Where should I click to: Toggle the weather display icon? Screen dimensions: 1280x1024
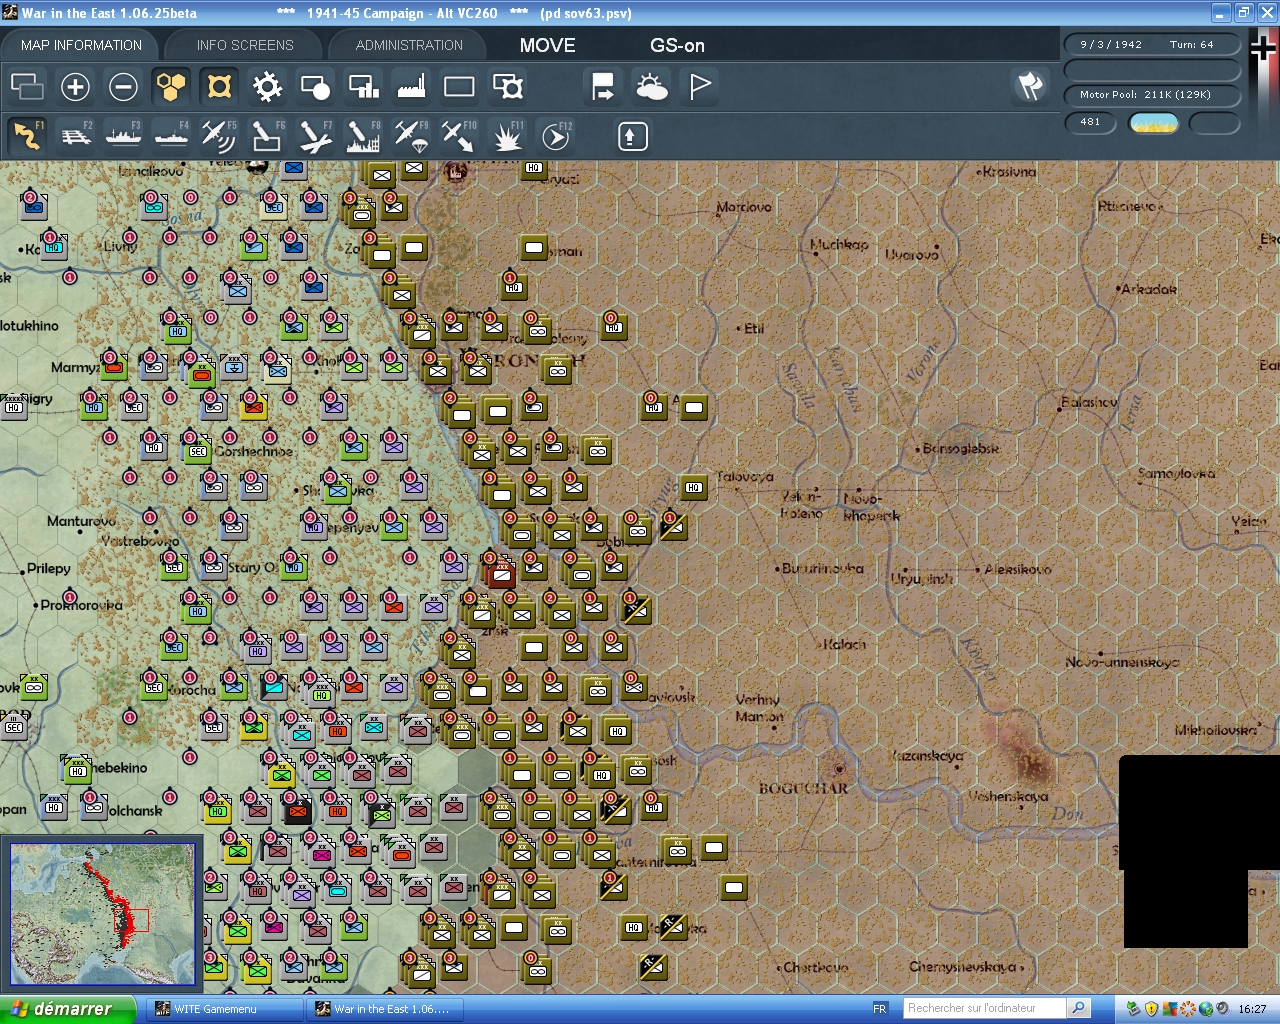pos(651,87)
